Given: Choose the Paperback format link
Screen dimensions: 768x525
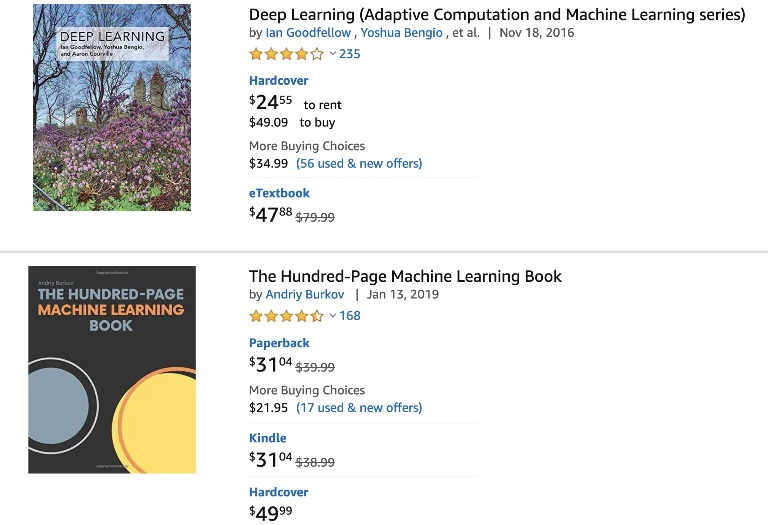Looking at the screenshot, I should [279, 343].
